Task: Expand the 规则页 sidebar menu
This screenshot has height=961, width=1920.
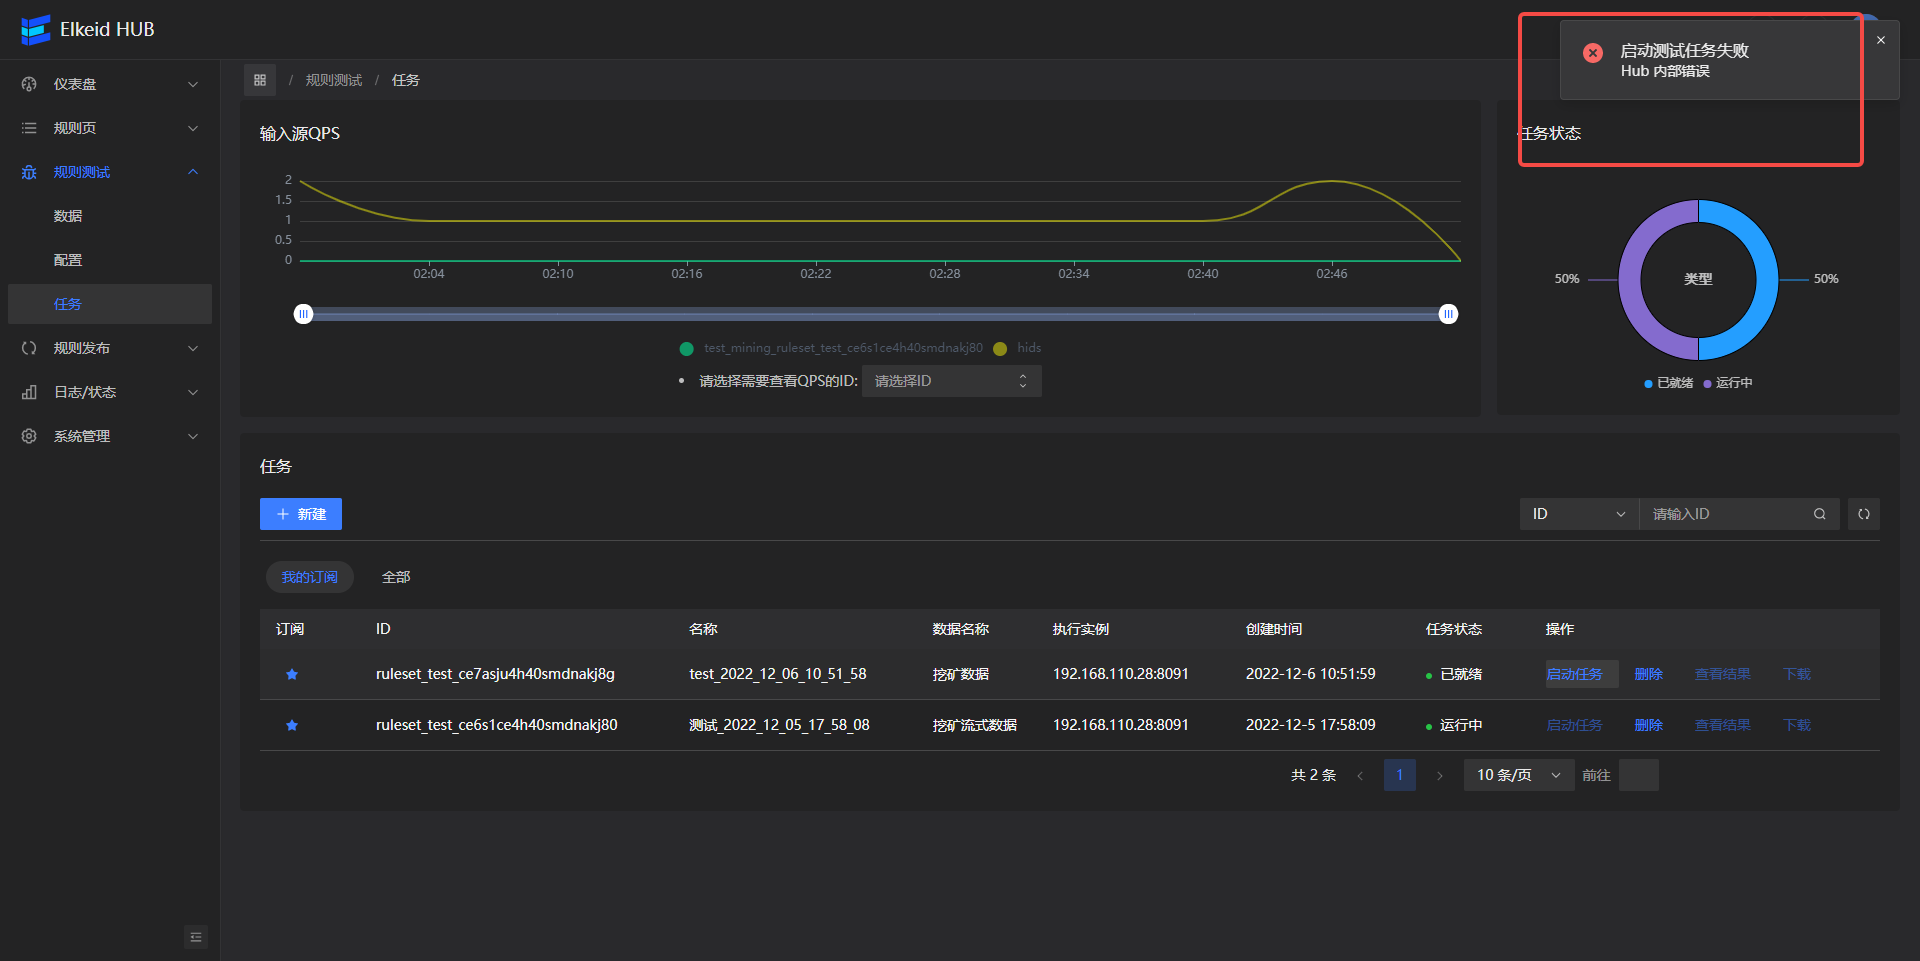Action: pos(110,128)
